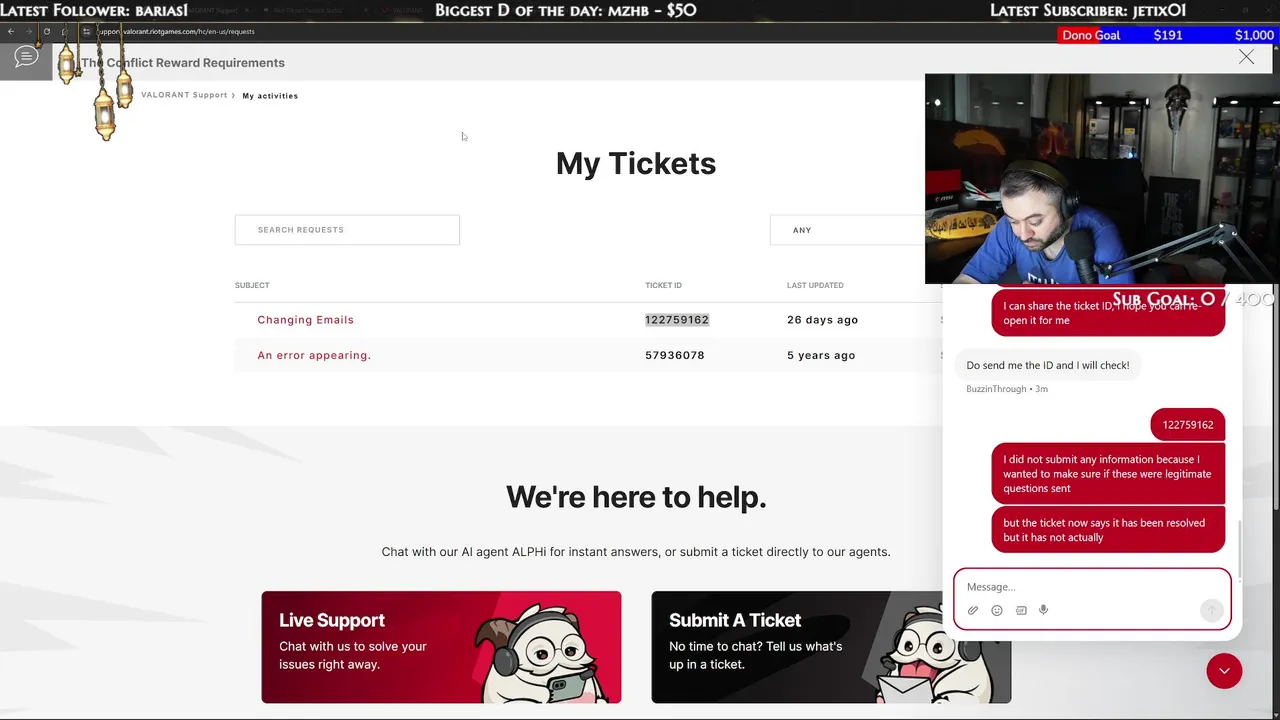1280x720 pixels.
Task: Open the emoji picker in chat
Action: (997, 610)
